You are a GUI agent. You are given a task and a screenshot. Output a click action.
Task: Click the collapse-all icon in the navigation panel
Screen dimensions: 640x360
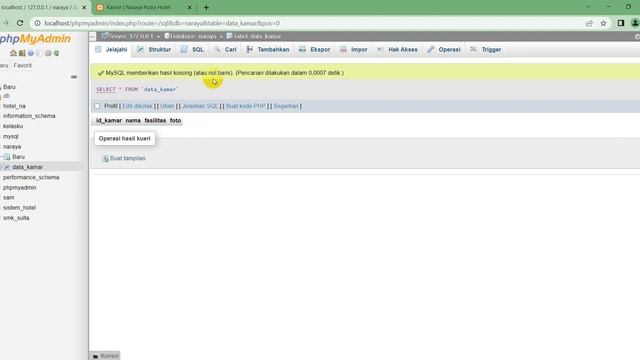[x=74, y=77]
